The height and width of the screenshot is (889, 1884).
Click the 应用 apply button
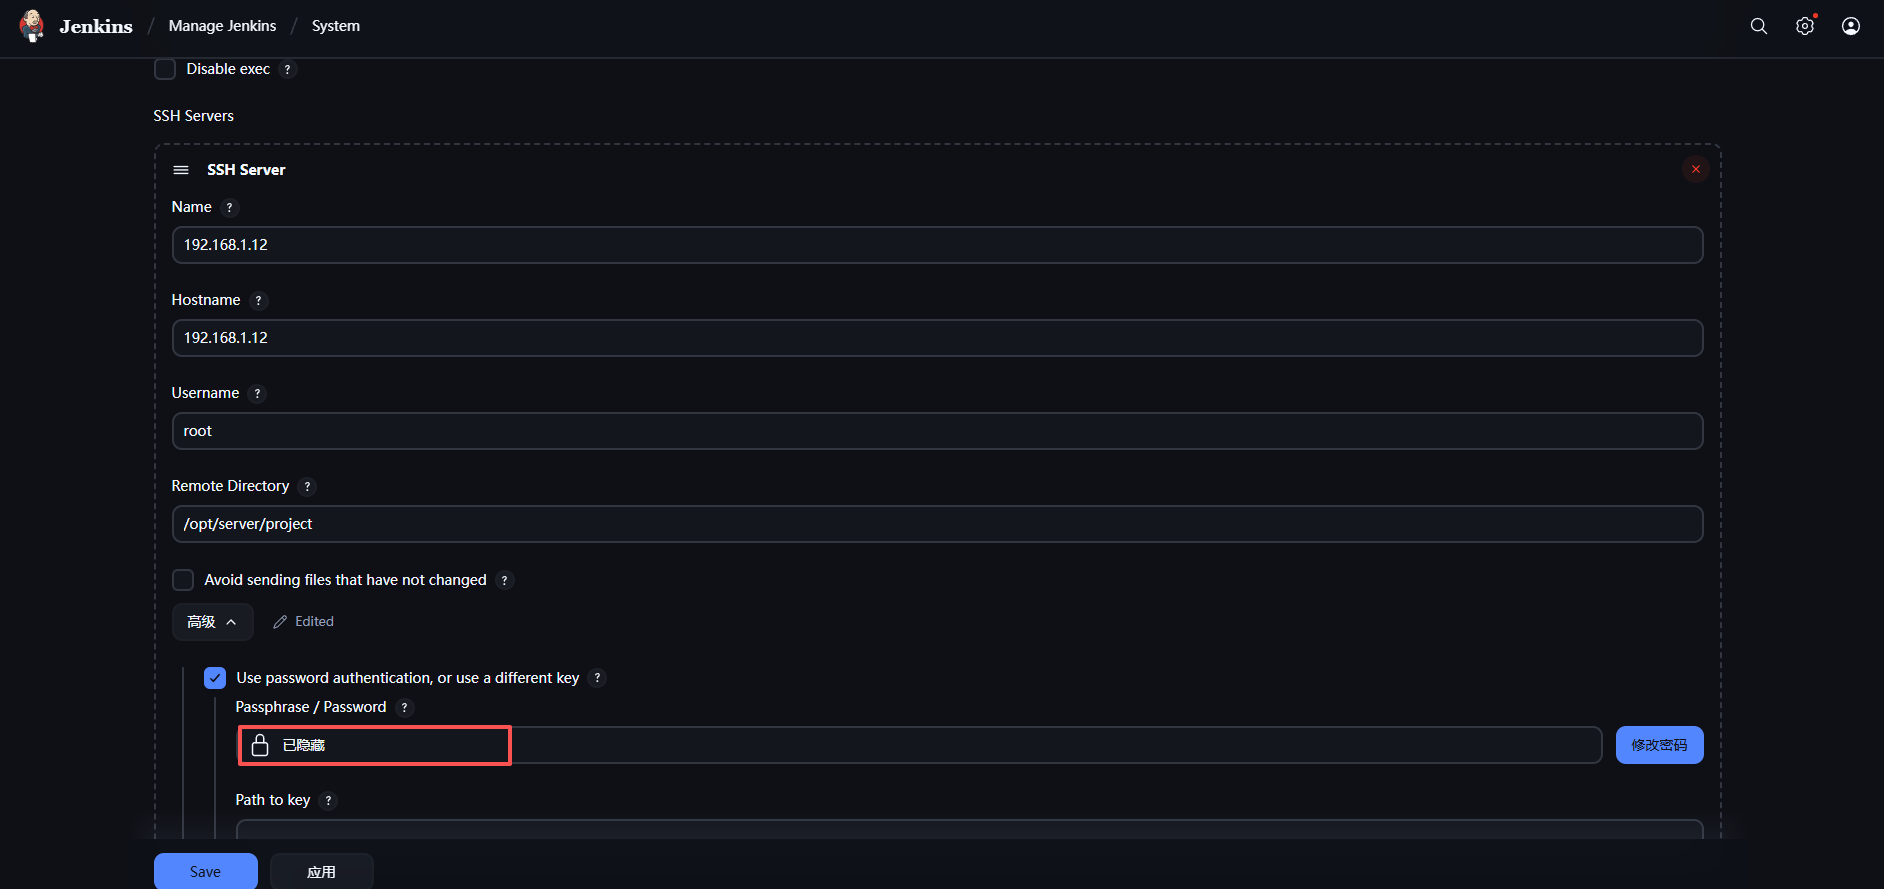pos(321,872)
